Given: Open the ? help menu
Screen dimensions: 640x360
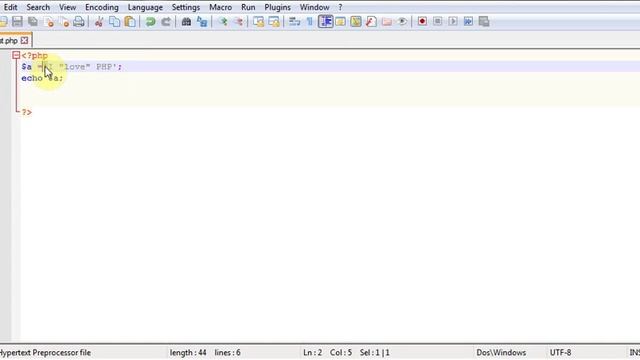Looking at the screenshot, I should [x=340, y=7].
